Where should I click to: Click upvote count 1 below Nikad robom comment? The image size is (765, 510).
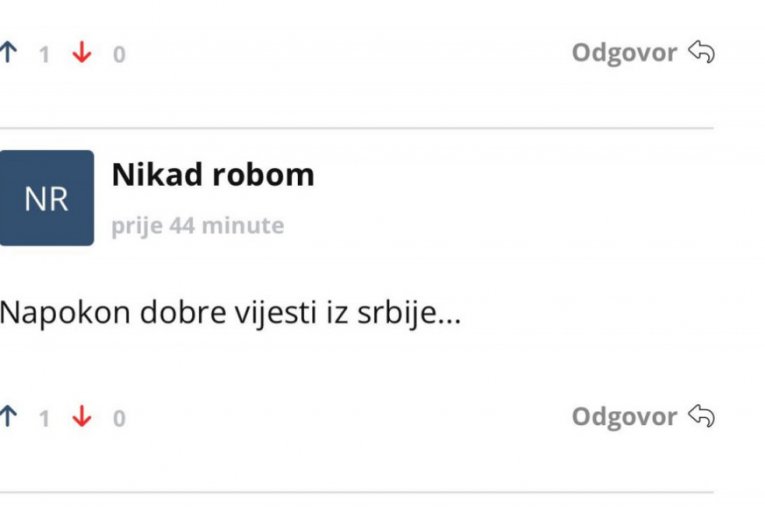tap(44, 419)
